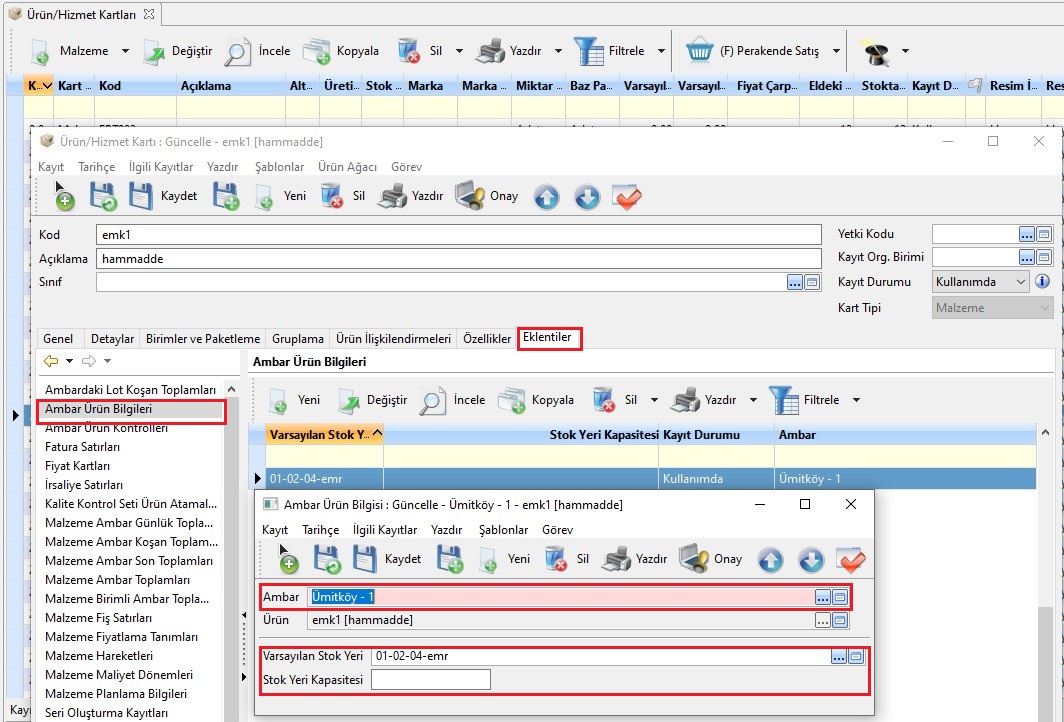Viewport: 1064px width, 722px height.
Task: Expand the Filtrele dropdown arrow in the Ambar Ürün Bilgileri toolbar
Action: pyautogui.click(x=856, y=400)
